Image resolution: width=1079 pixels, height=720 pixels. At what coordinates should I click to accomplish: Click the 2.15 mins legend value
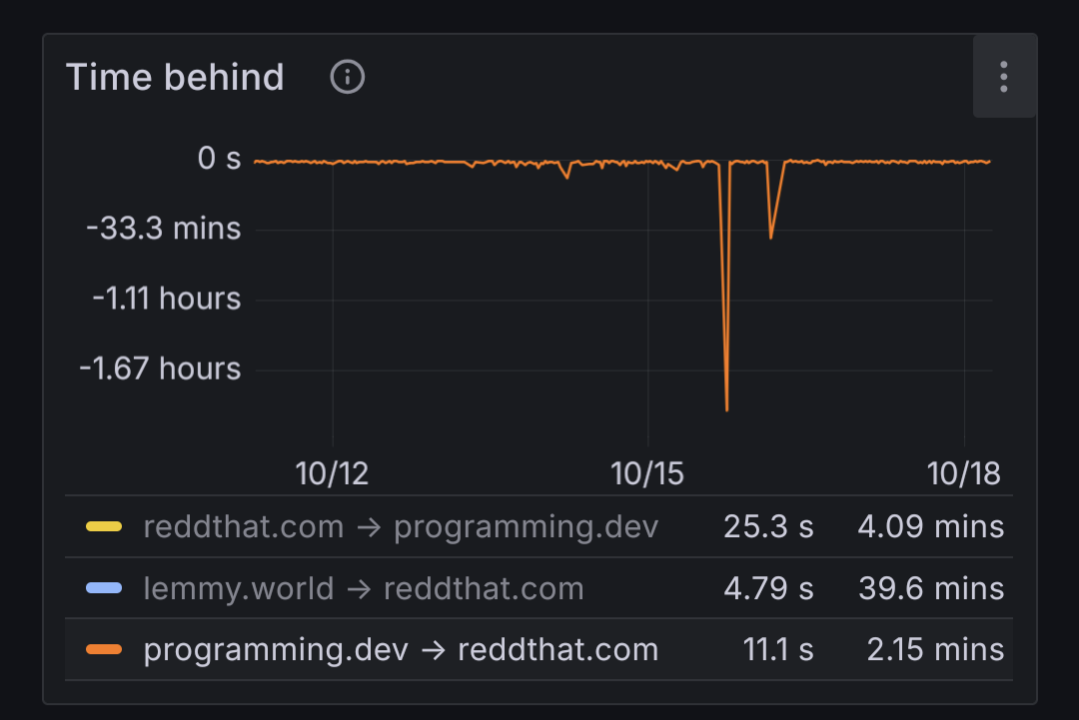[935, 649]
